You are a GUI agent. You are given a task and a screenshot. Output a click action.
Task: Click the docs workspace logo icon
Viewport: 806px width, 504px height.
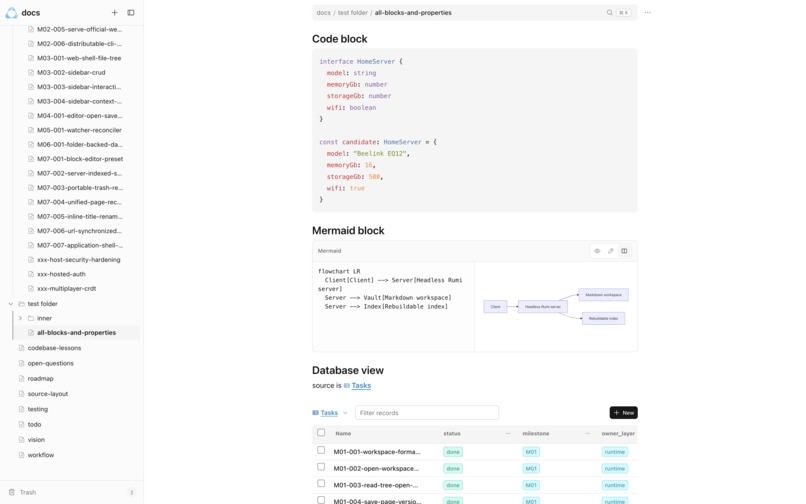pos(11,13)
